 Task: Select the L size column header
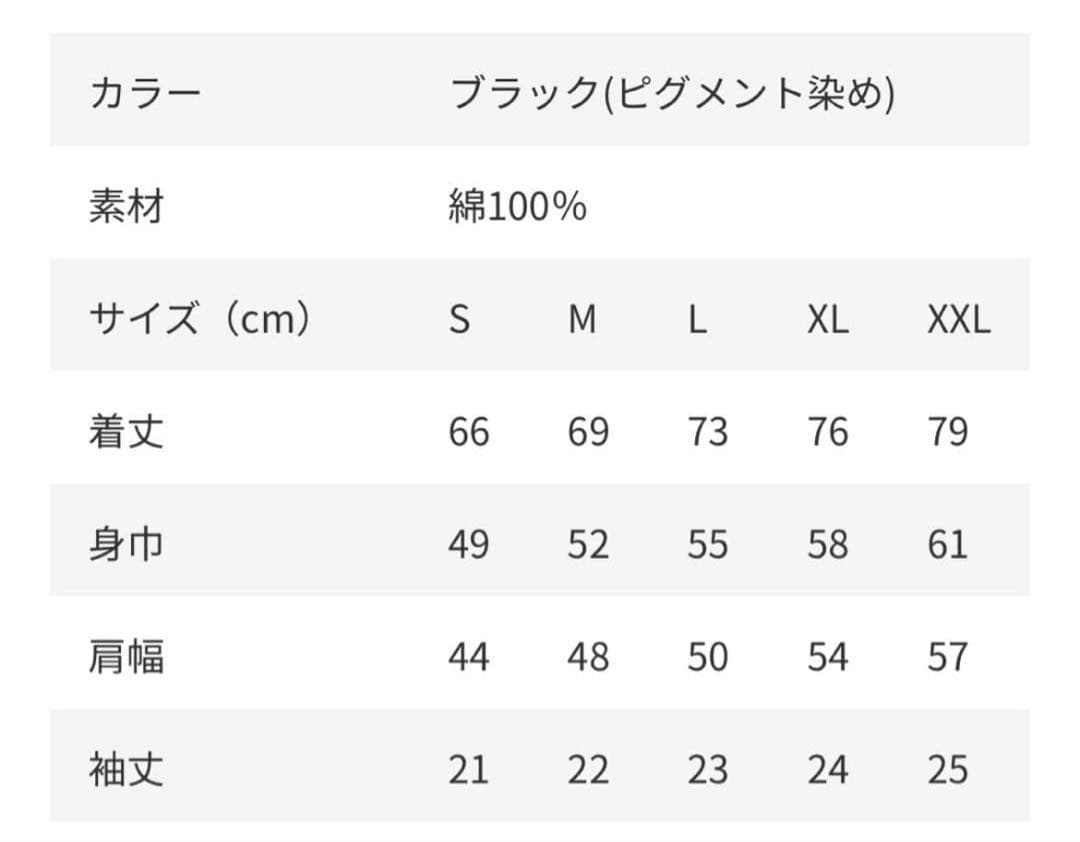pos(697,319)
